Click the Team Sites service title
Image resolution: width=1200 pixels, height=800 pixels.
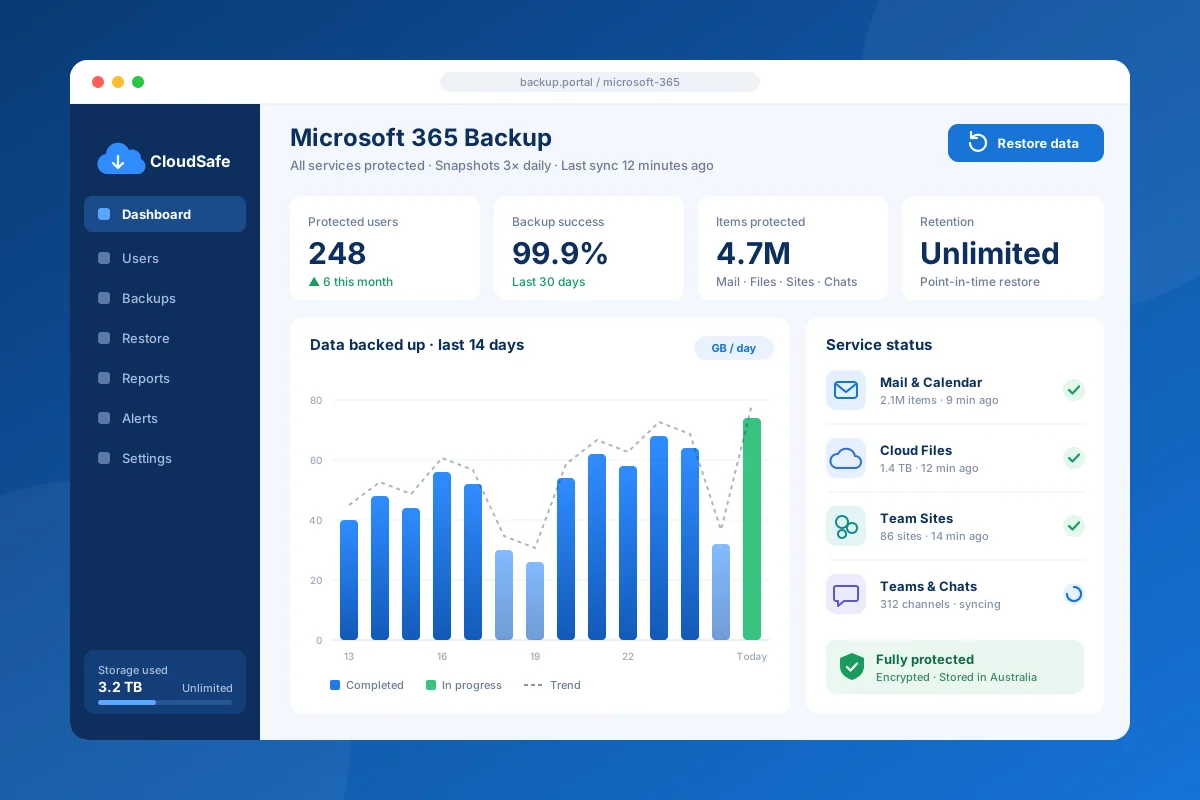pos(916,518)
